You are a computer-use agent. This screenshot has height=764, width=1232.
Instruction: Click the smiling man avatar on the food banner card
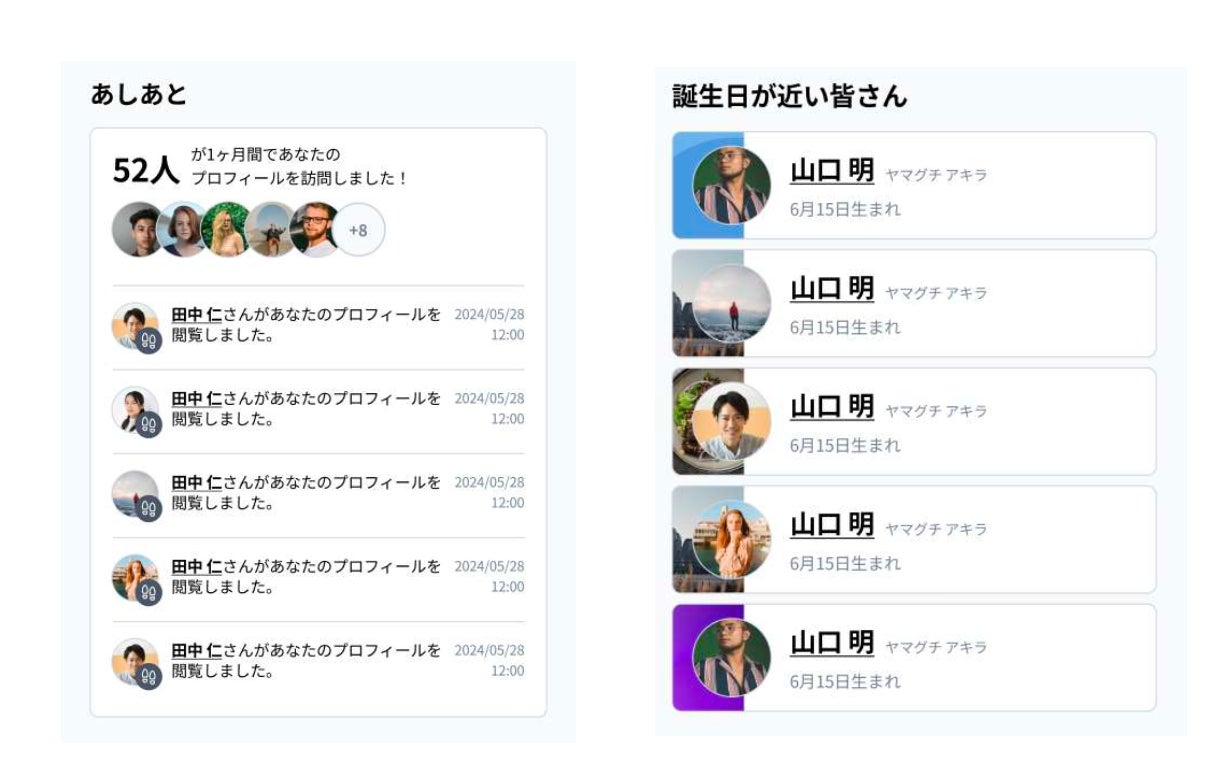[732, 421]
